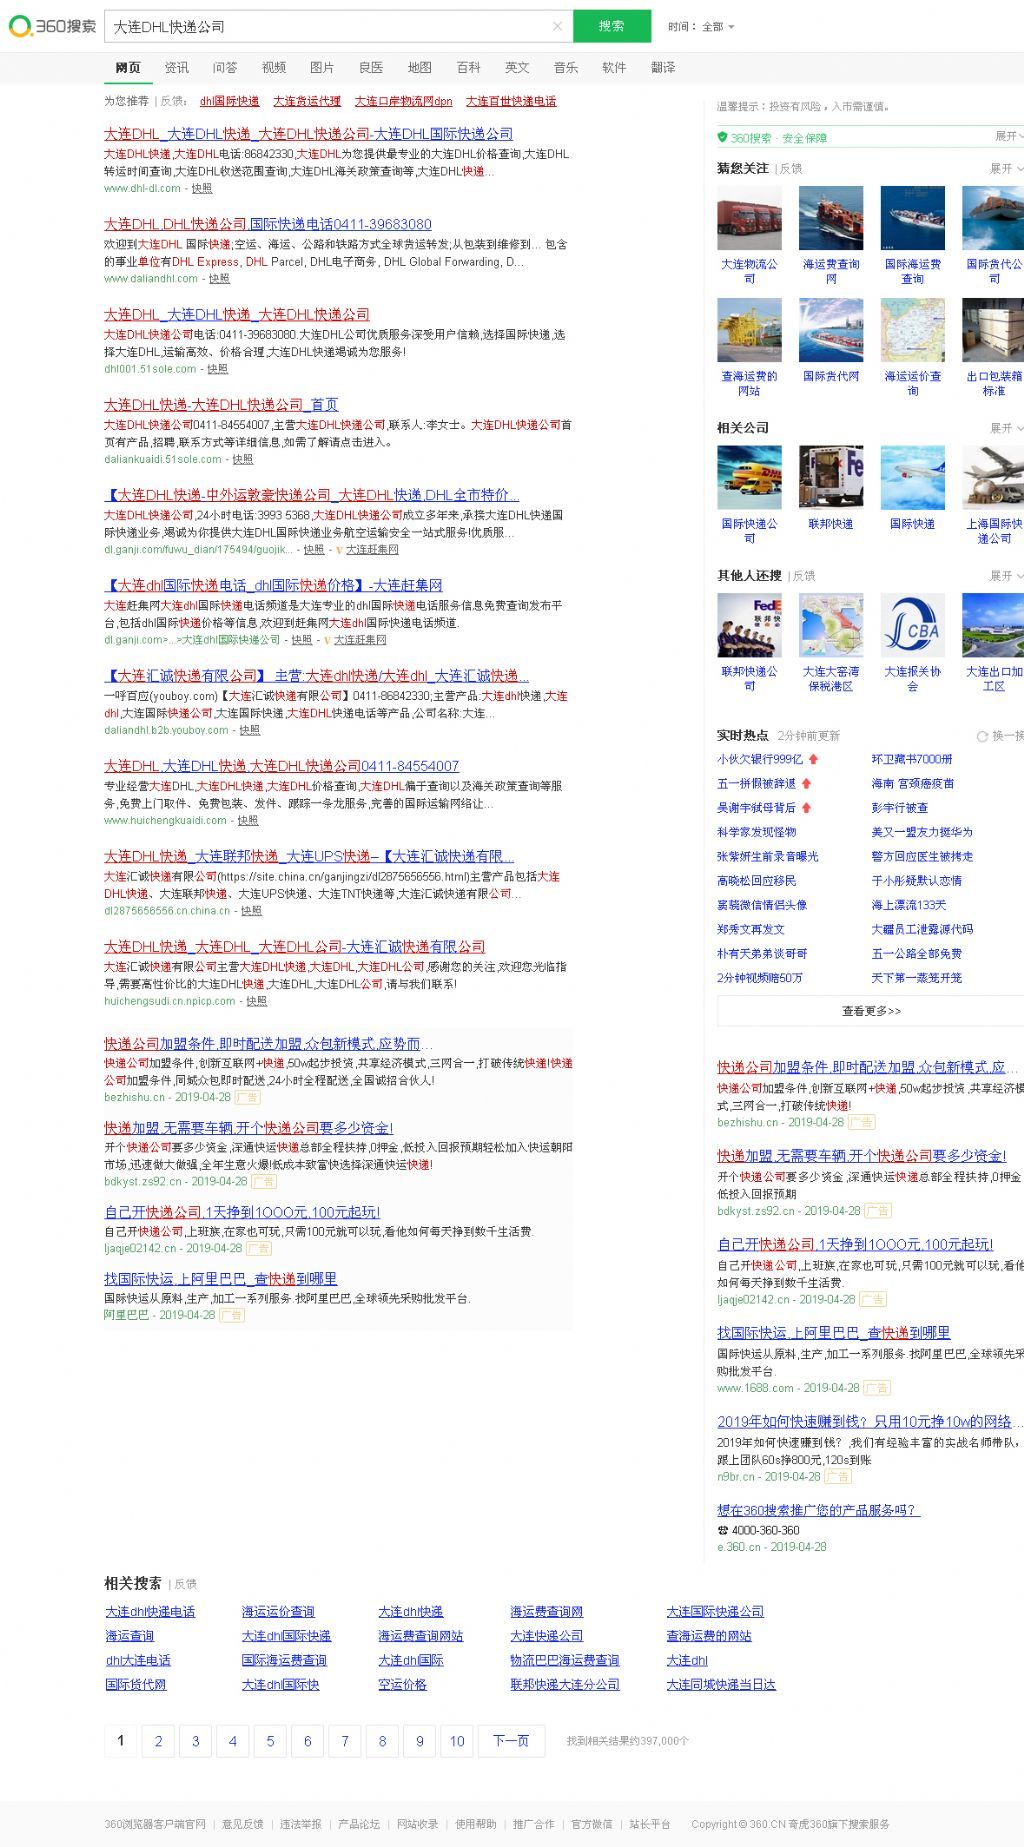Switch to the 图片 tab
The height and width of the screenshot is (1847, 1024).
coord(322,67)
